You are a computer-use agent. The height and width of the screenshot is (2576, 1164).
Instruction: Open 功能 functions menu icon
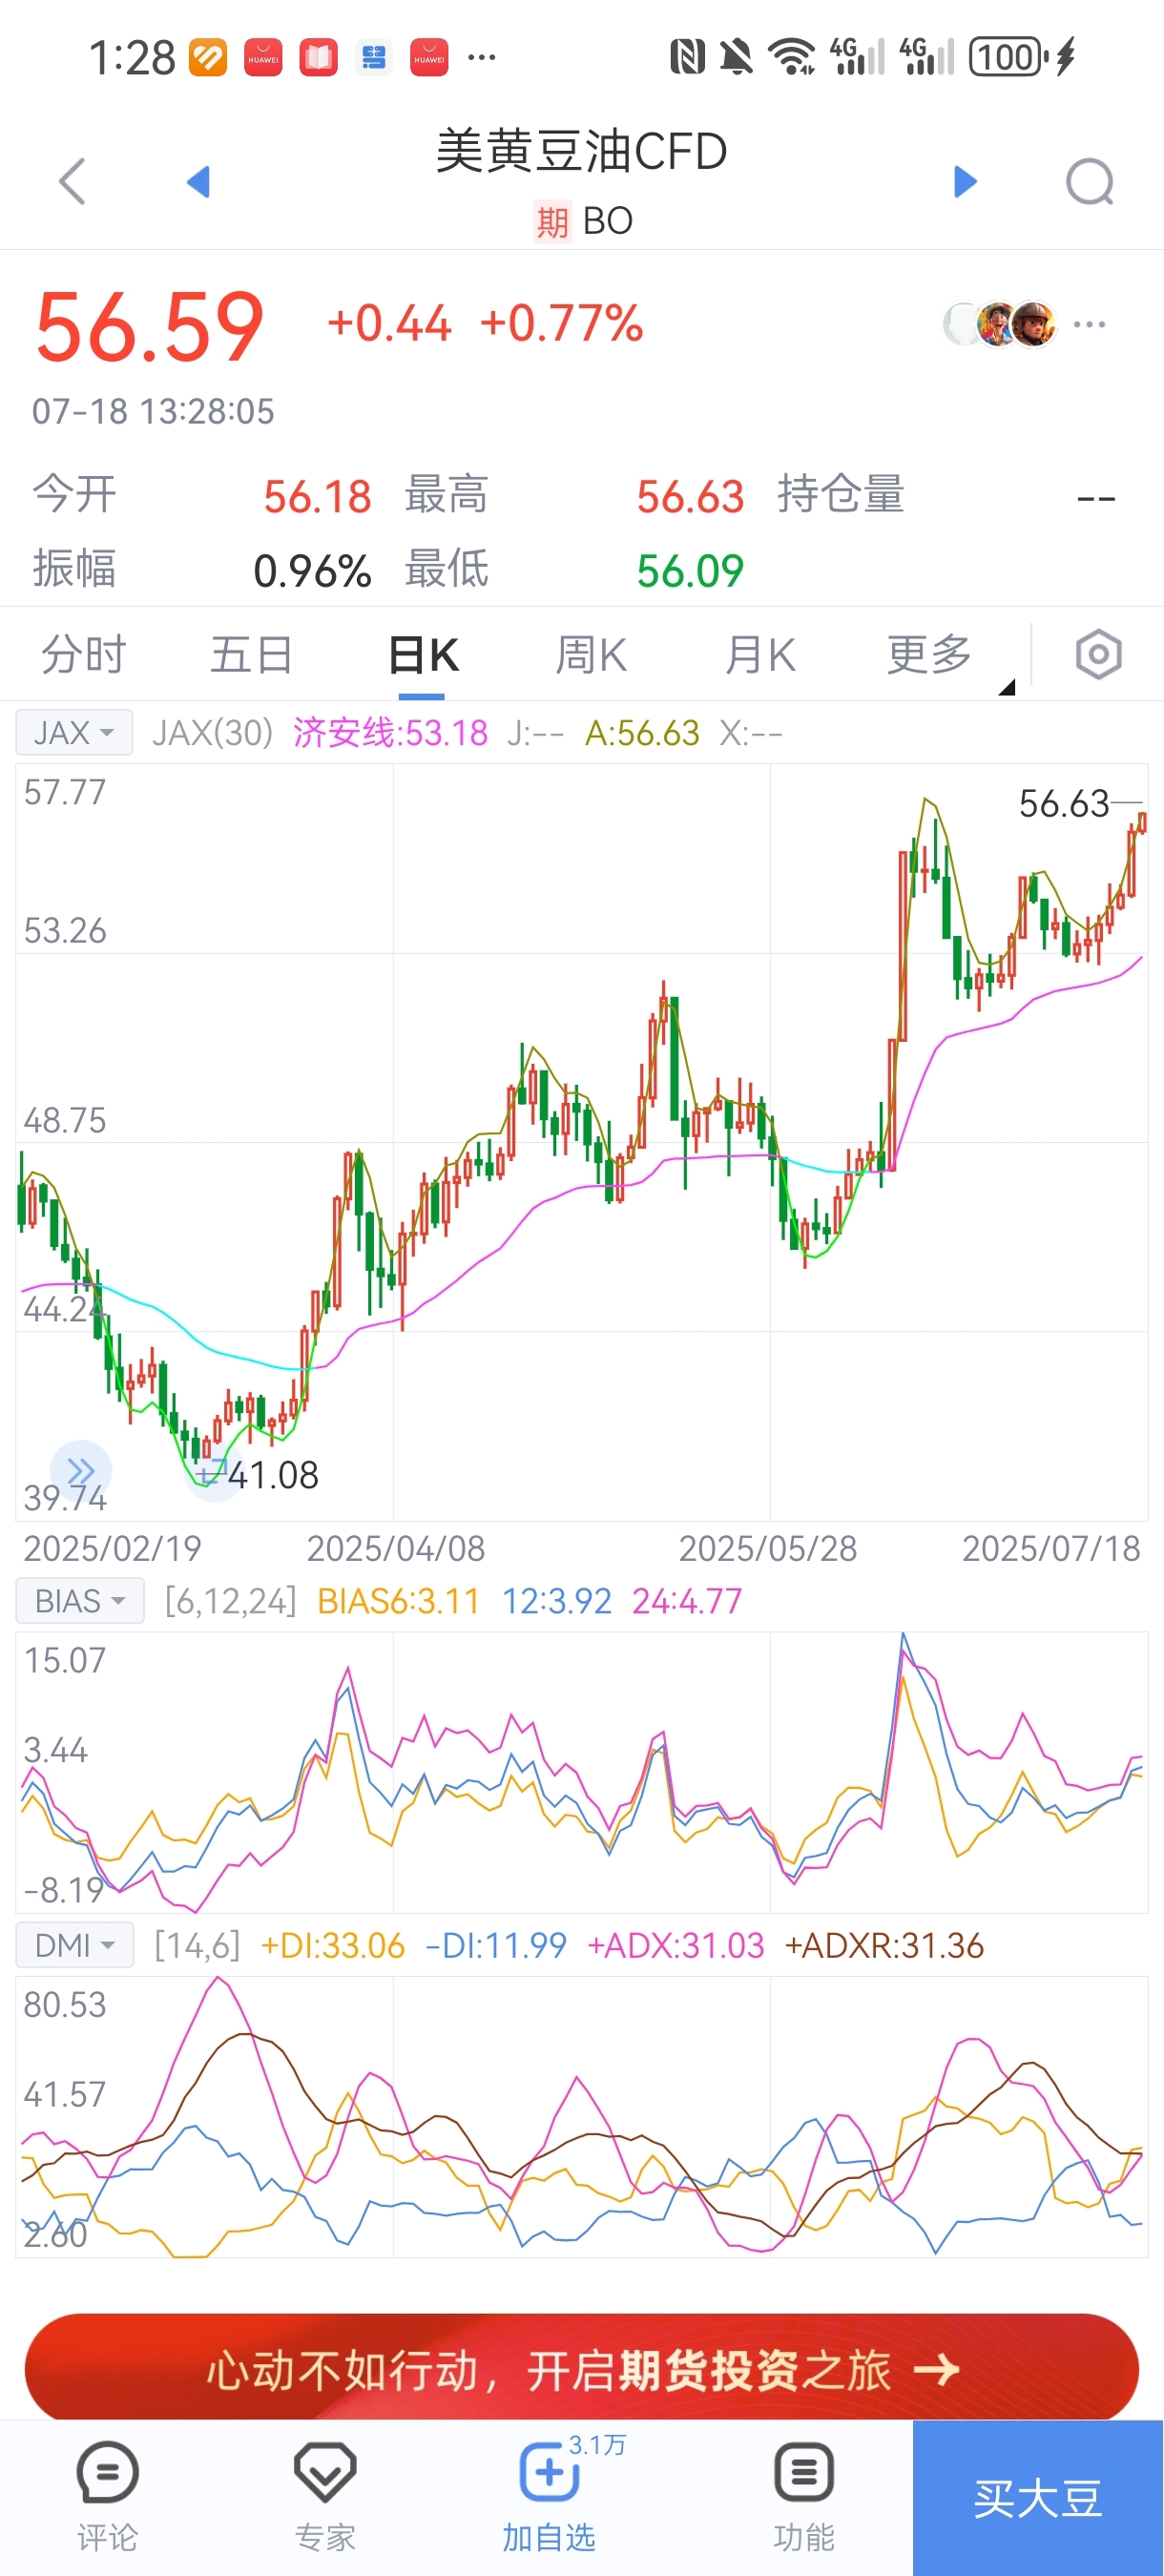[803, 2495]
